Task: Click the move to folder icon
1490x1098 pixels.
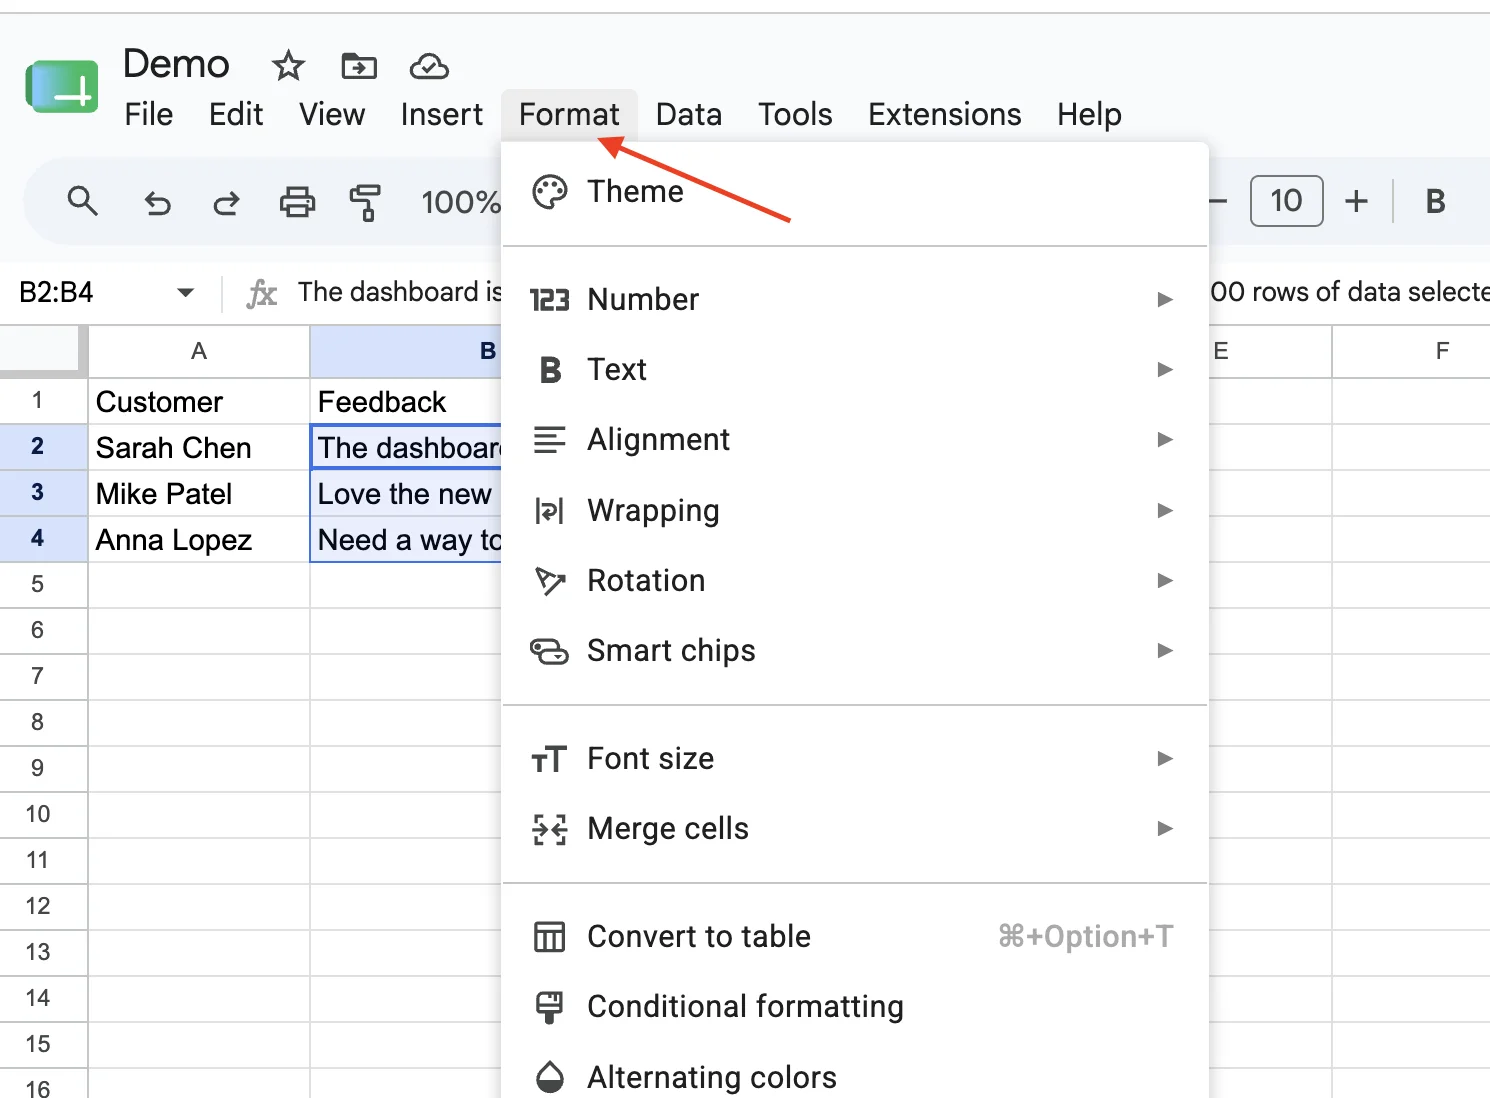Action: click(x=359, y=66)
